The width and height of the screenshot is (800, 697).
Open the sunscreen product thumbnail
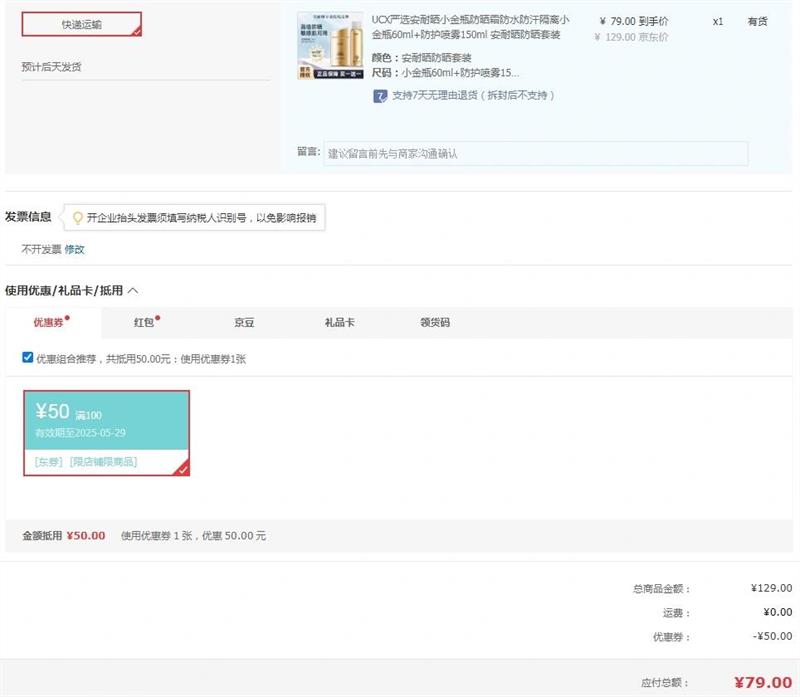[331, 46]
